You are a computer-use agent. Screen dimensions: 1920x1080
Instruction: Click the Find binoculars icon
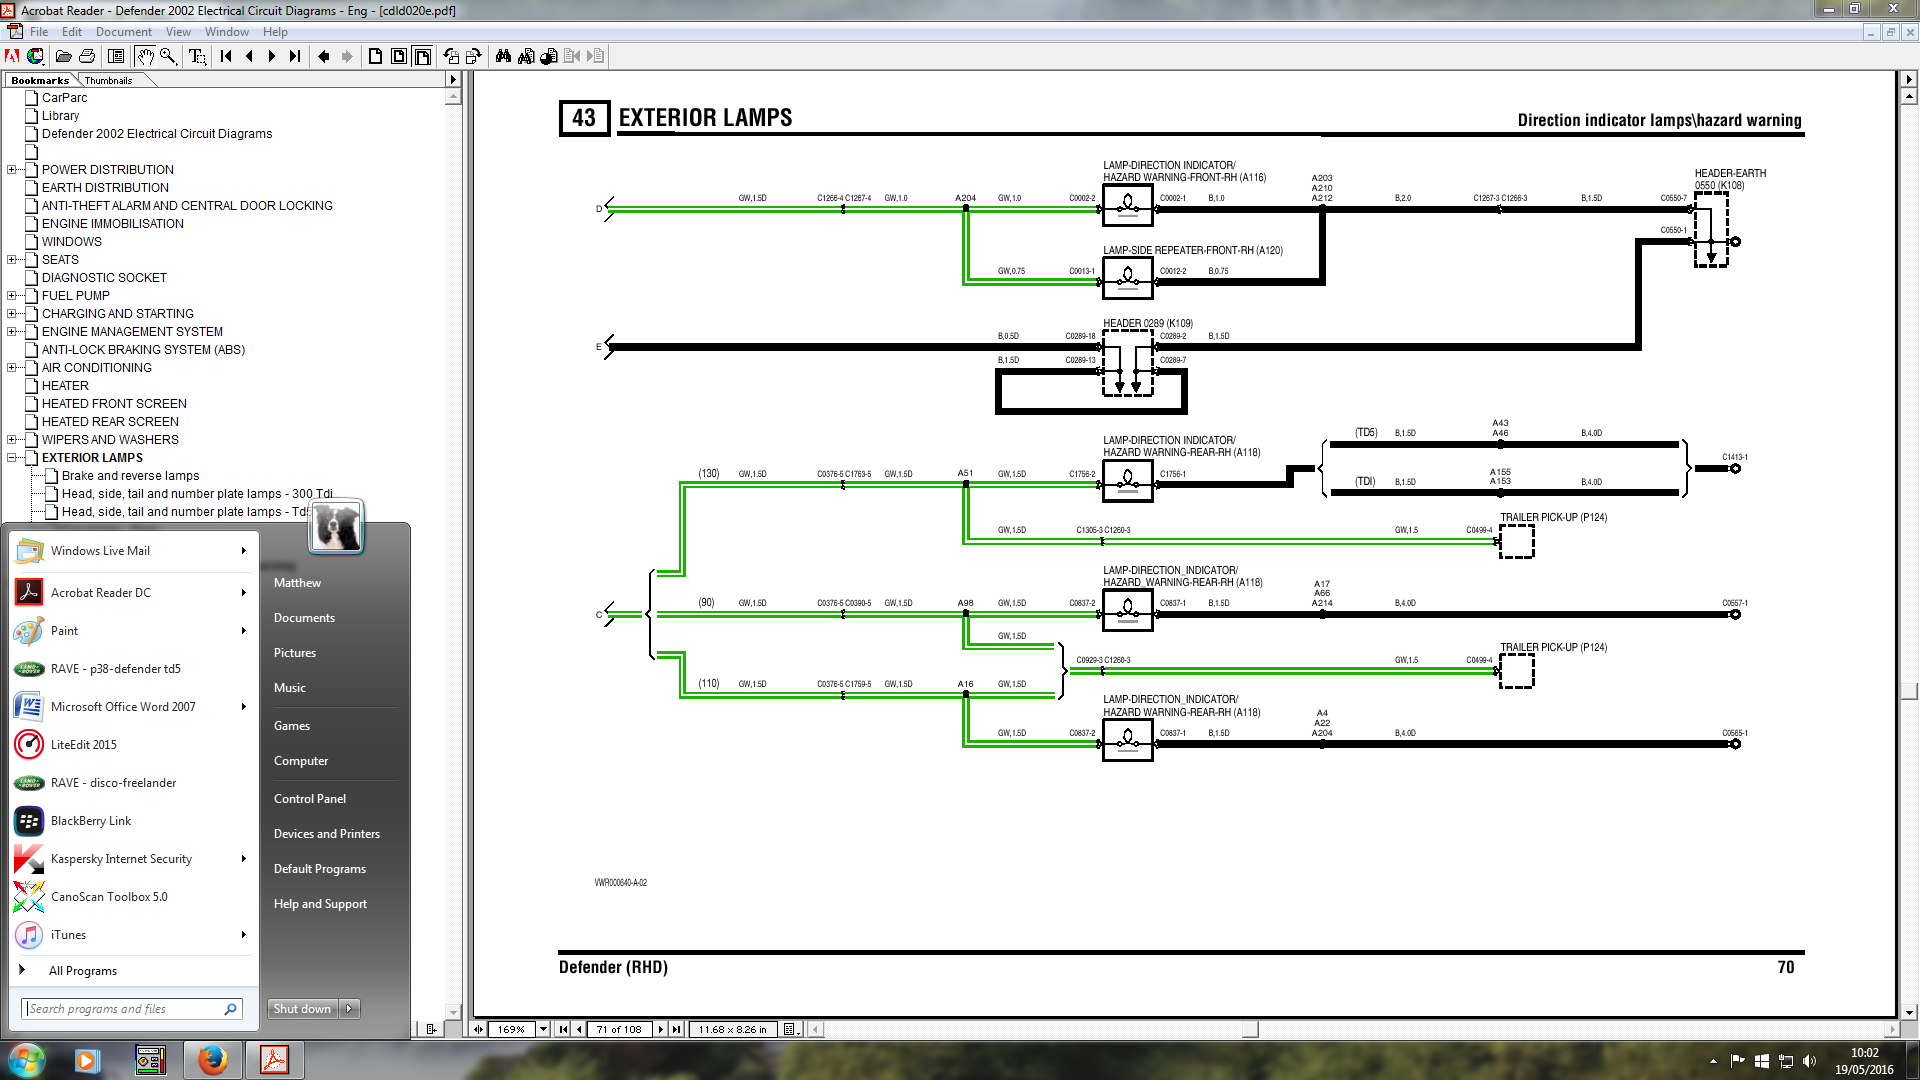point(503,56)
